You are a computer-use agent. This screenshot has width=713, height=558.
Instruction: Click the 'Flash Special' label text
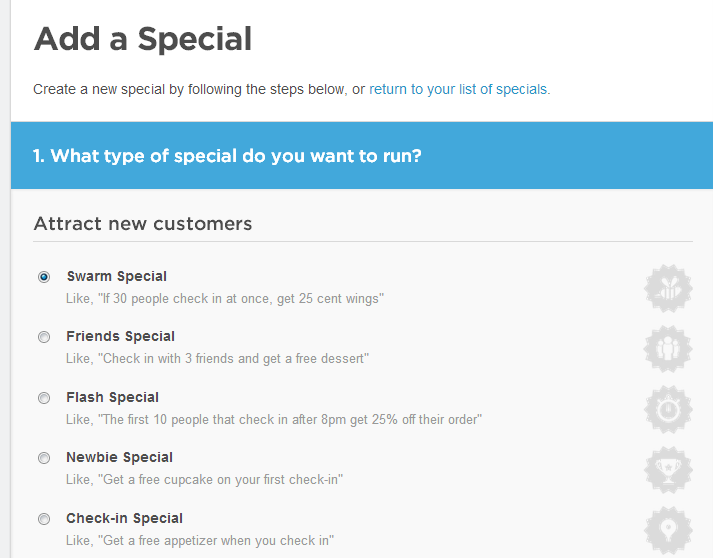click(x=112, y=397)
